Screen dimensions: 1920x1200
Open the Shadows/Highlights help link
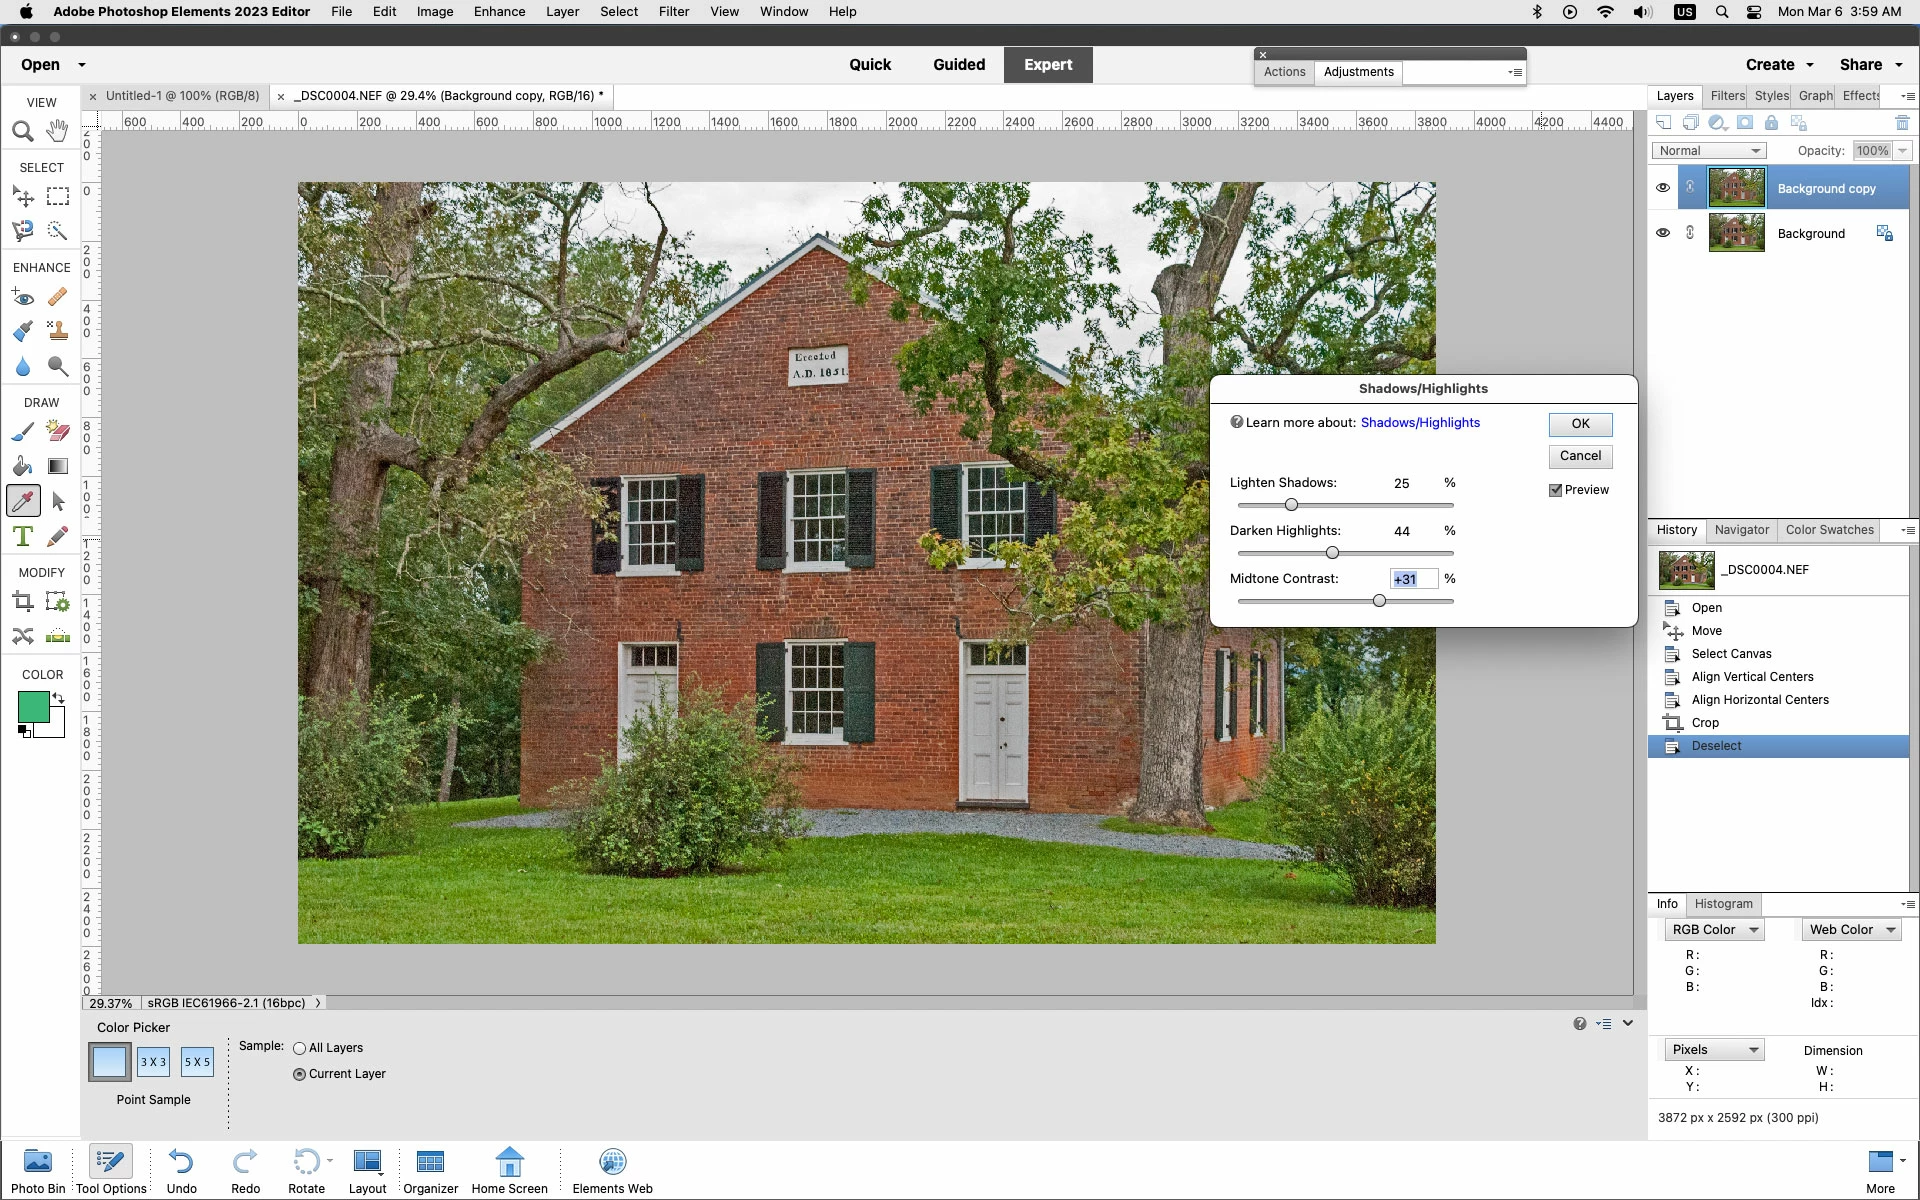pyautogui.click(x=1419, y=423)
